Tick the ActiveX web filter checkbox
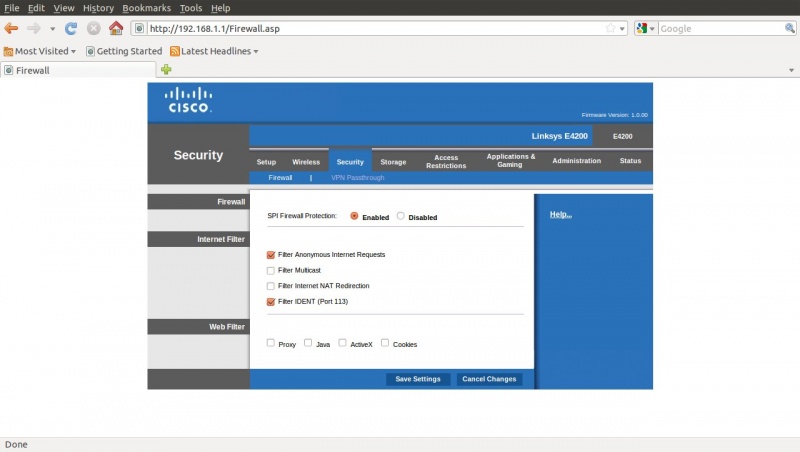 pos(343,343)
